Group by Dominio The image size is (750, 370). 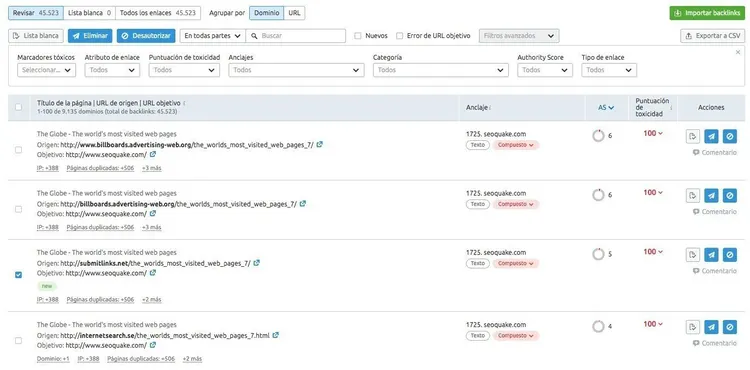(x=266, y=13)
